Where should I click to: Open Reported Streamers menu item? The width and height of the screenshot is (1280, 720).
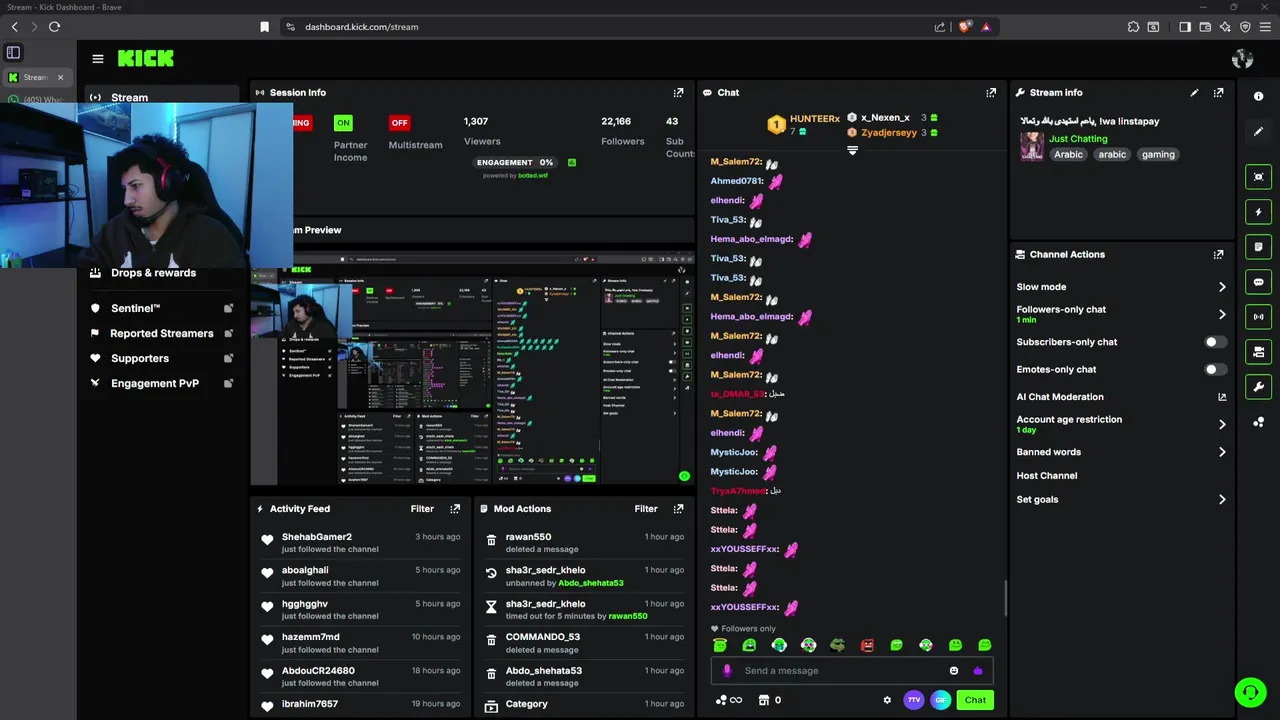tap(161, 333)
